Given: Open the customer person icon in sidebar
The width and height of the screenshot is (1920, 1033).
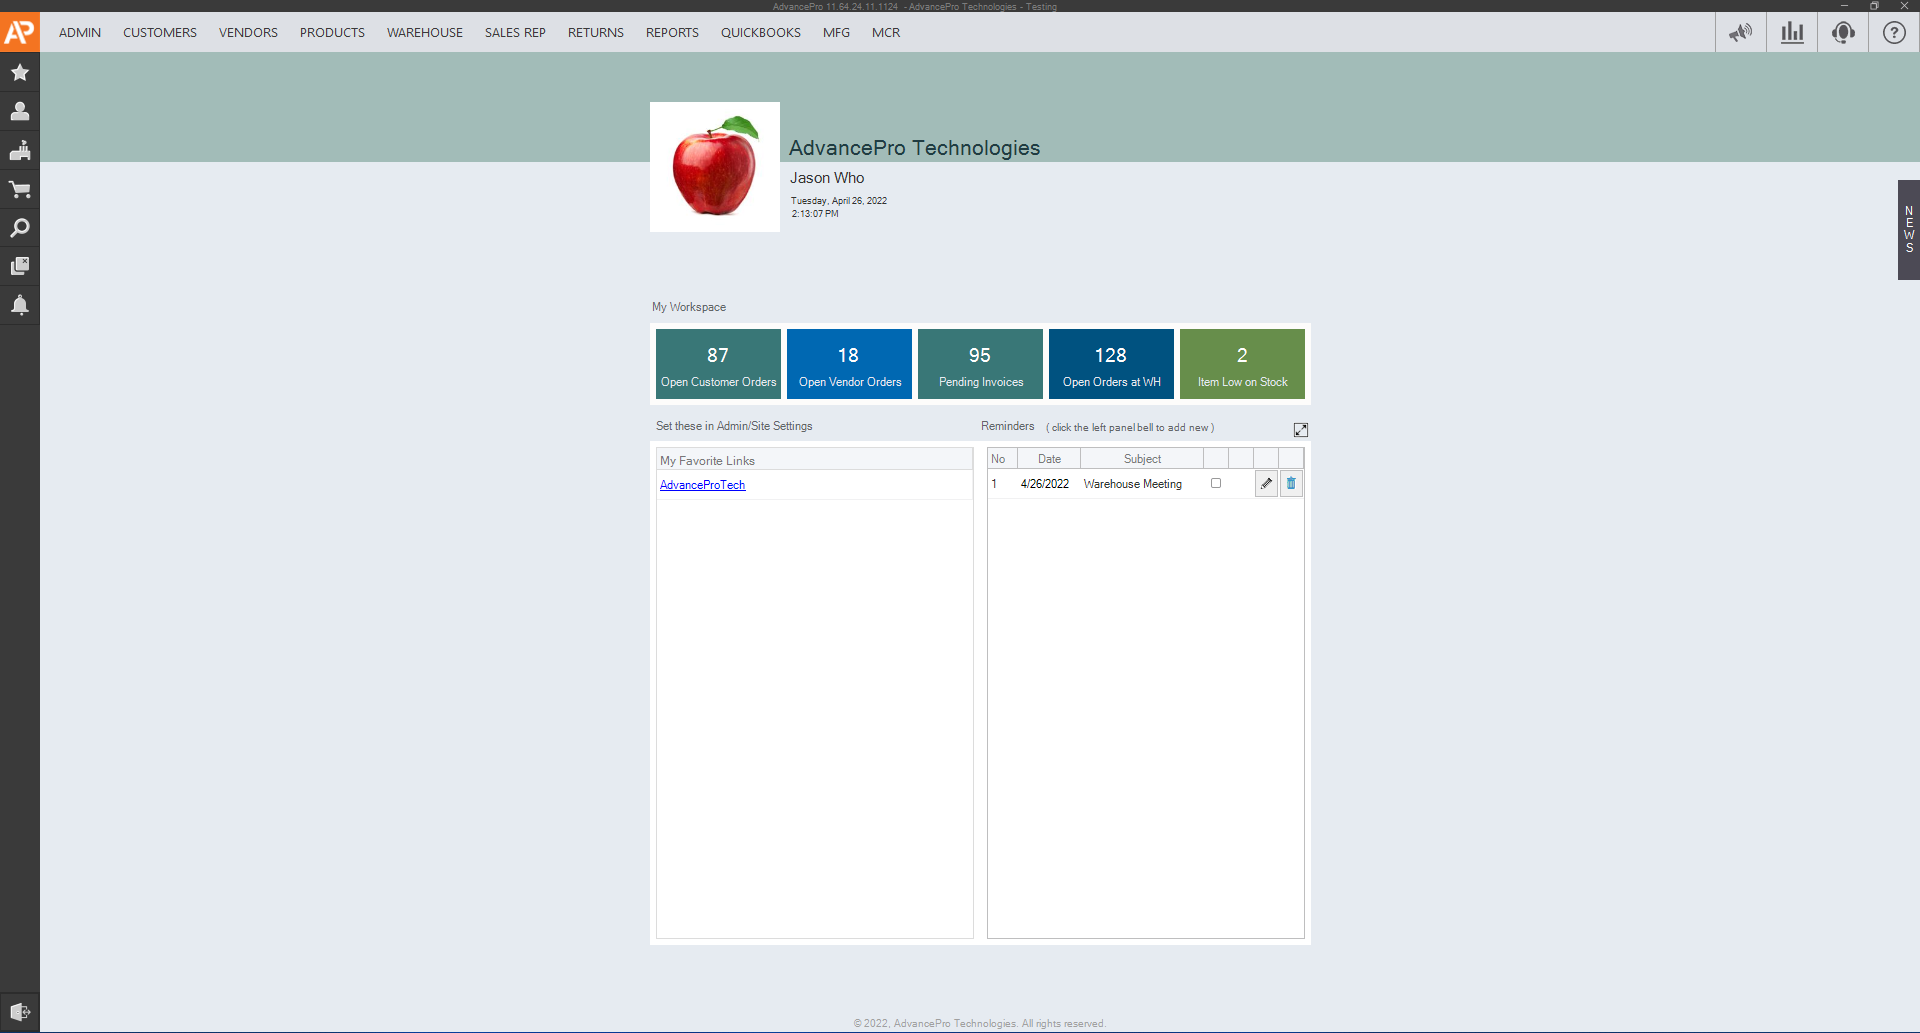Looking at the screenshot, I should point(19,111).
